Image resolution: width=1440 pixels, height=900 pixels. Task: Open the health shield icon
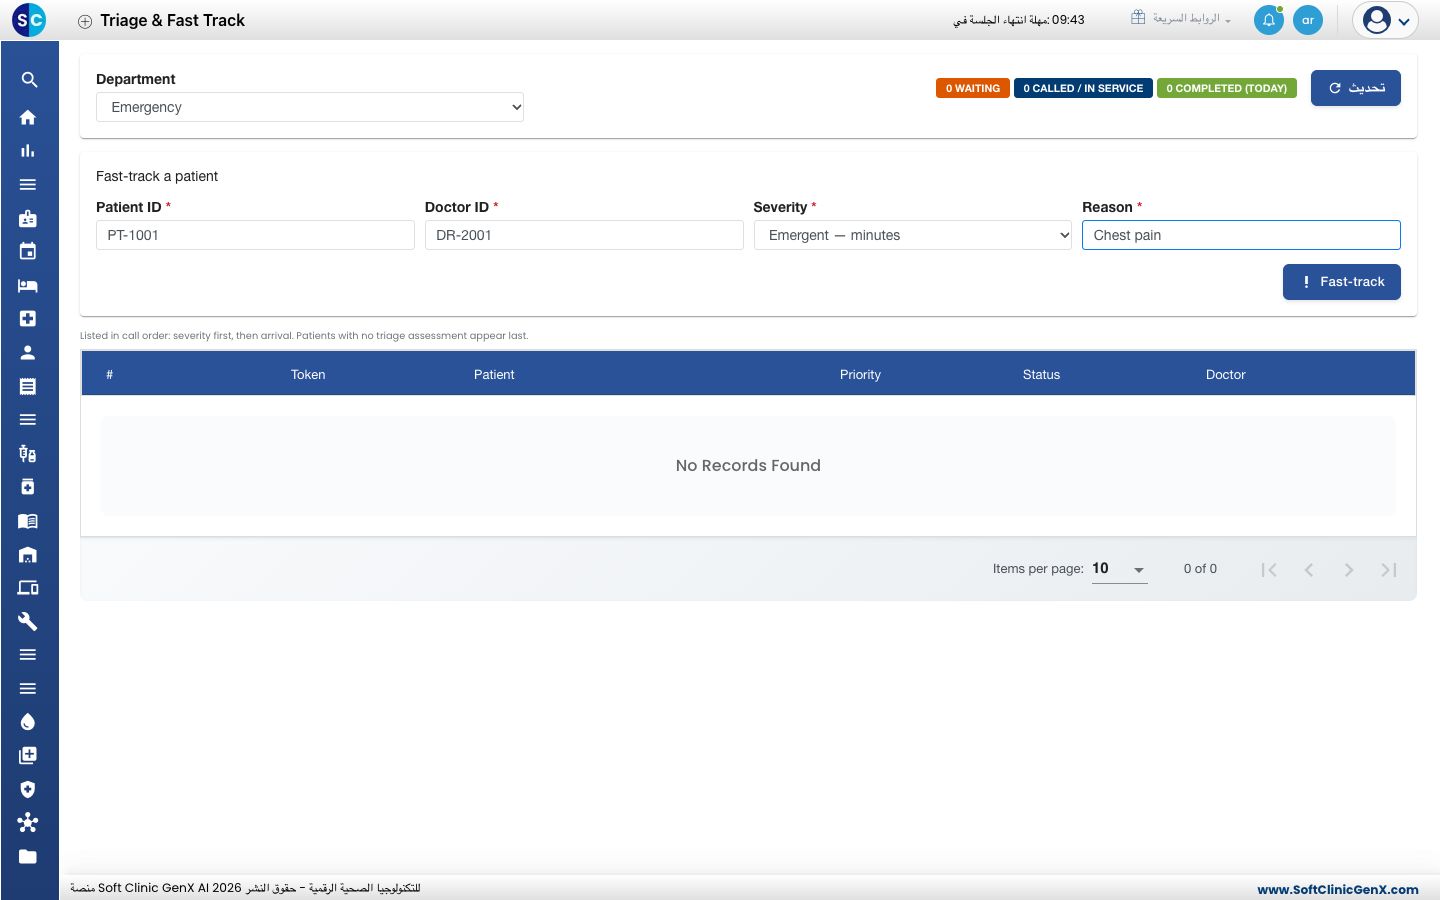tap(28, 789)
